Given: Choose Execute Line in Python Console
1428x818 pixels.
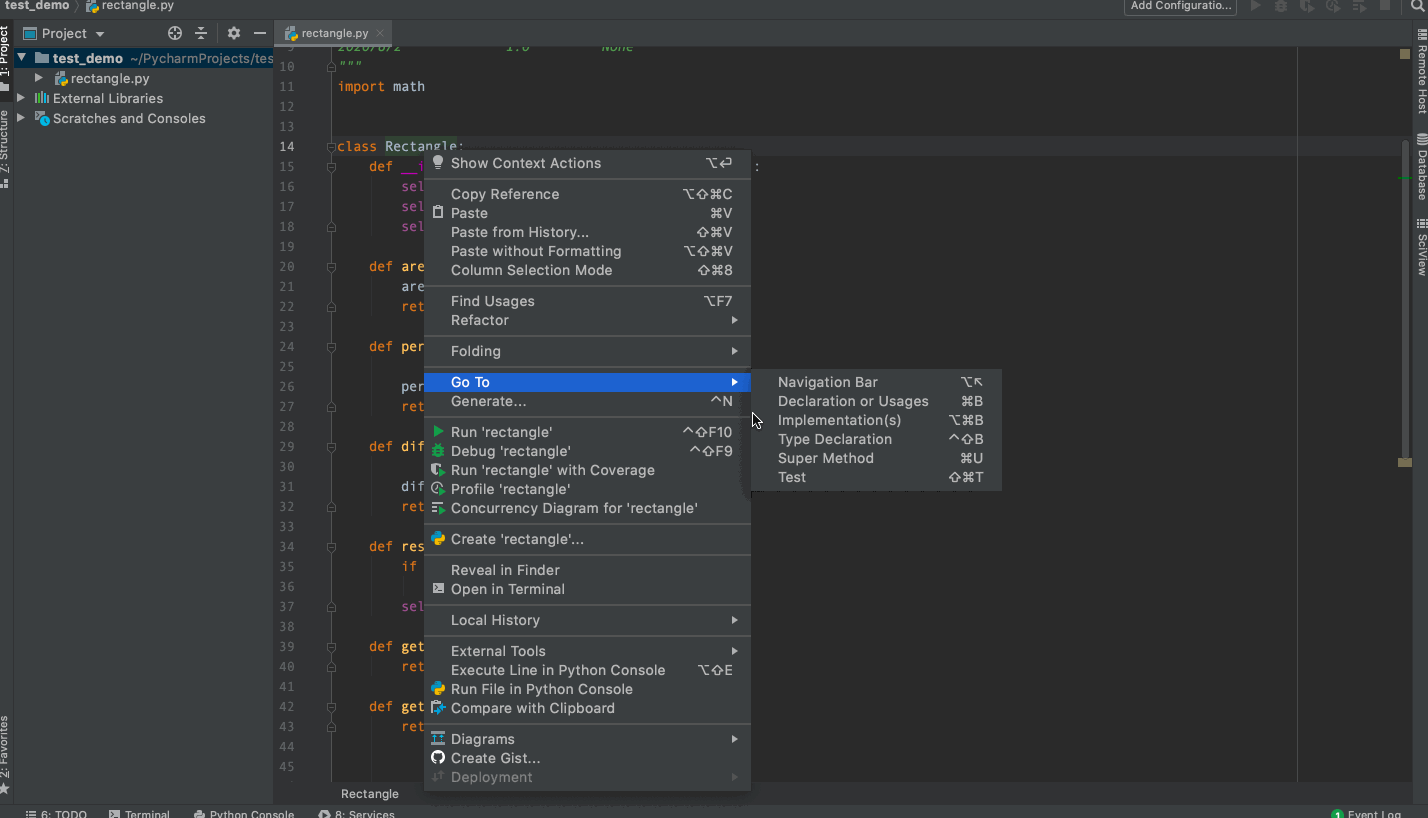Looking at the screenshot, I should pos(587,670).
